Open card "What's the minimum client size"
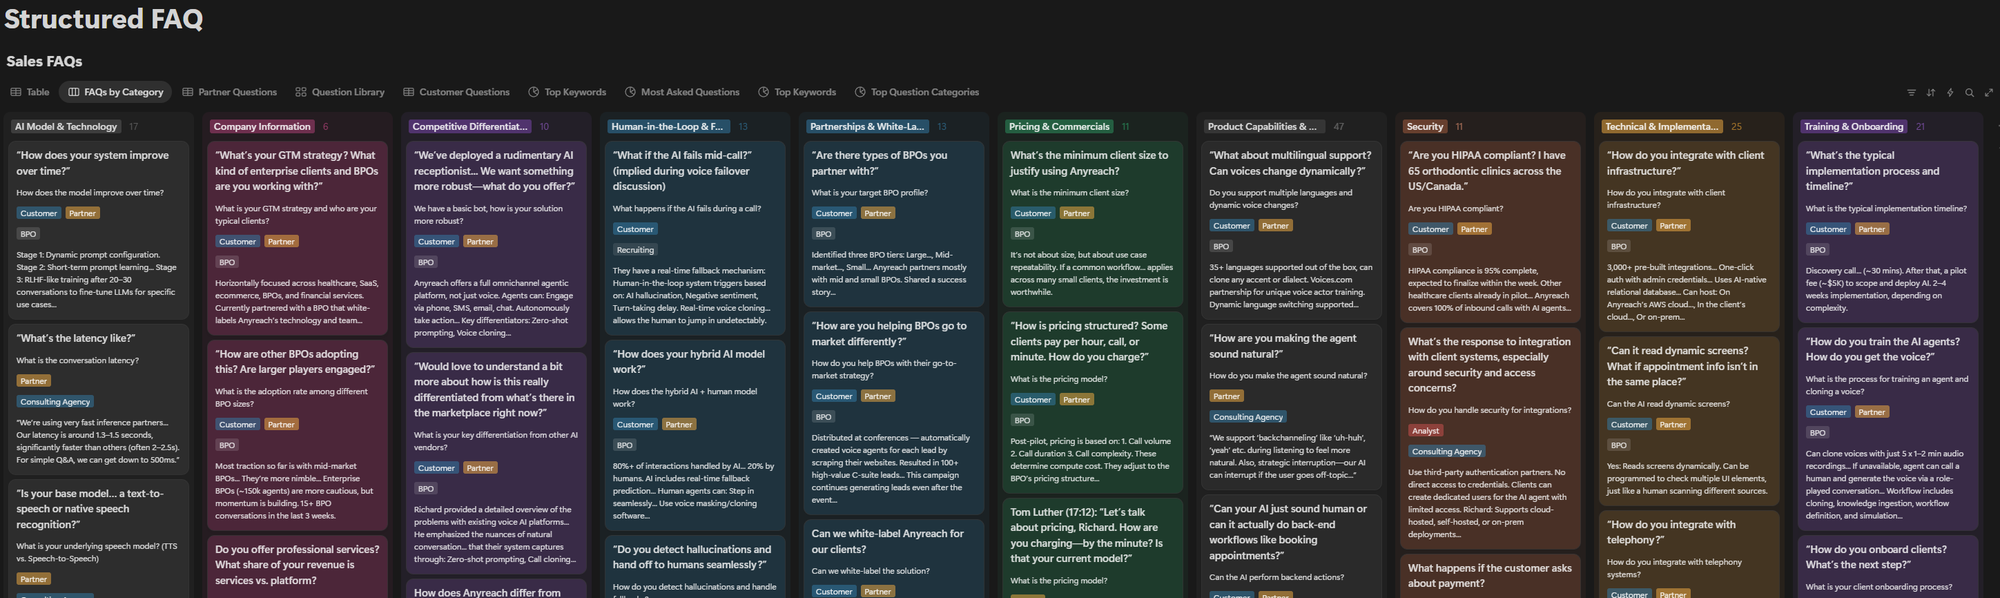Image resolution: width=2000 pixels, height=598 pixels. tap(1093, 224)
